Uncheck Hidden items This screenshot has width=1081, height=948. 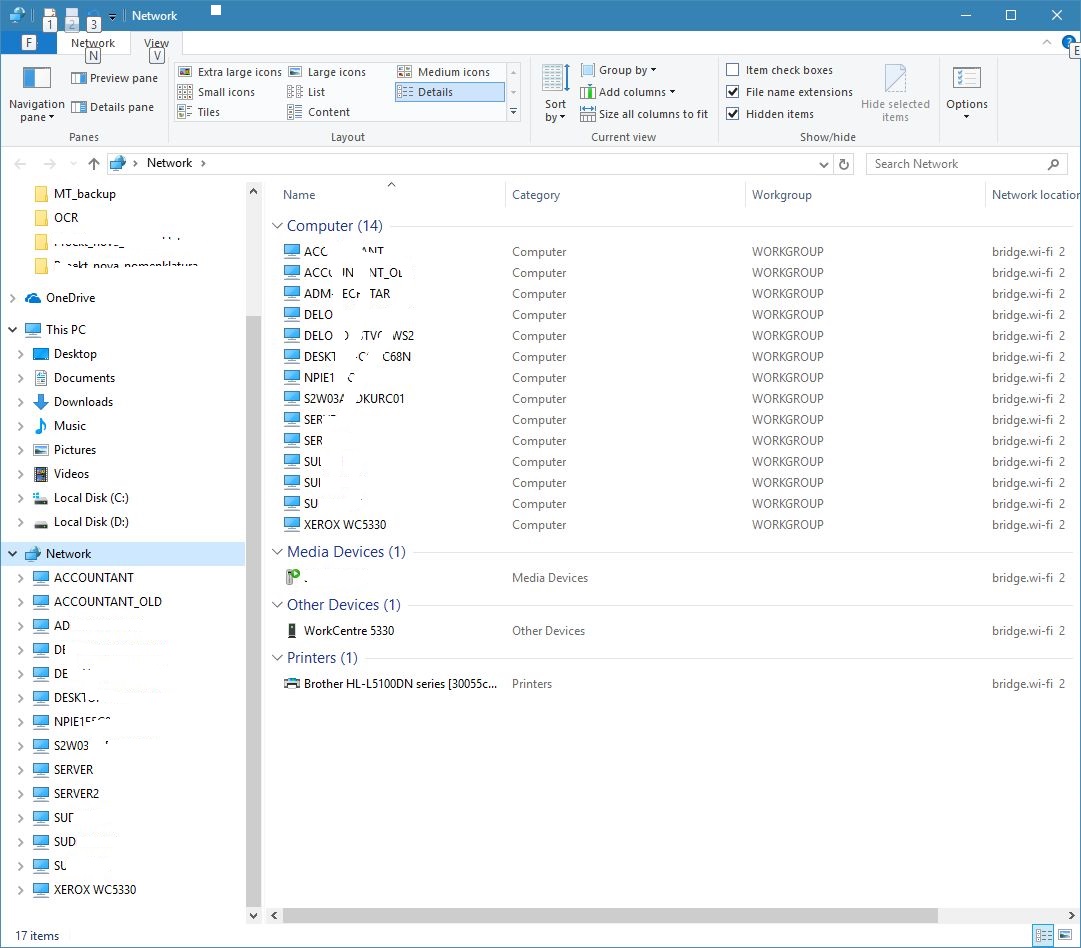coord(733,114)
